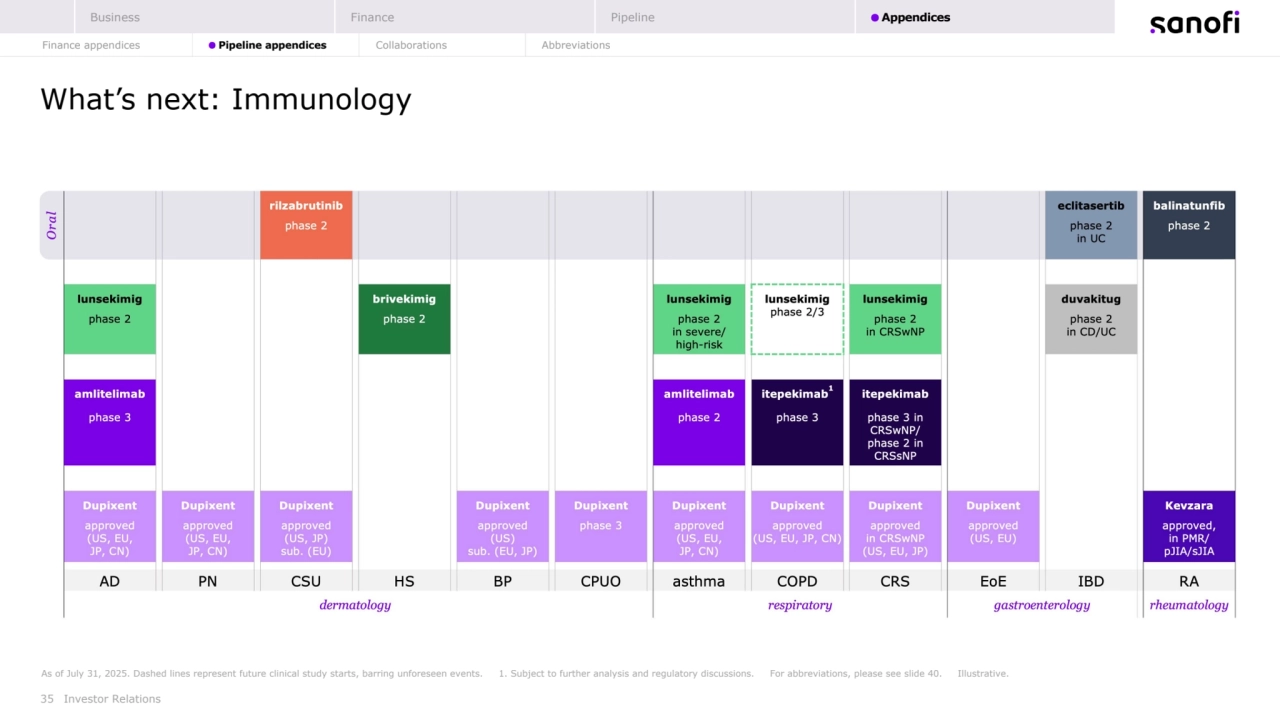Click the asthma column label

(x=699, y=581)
